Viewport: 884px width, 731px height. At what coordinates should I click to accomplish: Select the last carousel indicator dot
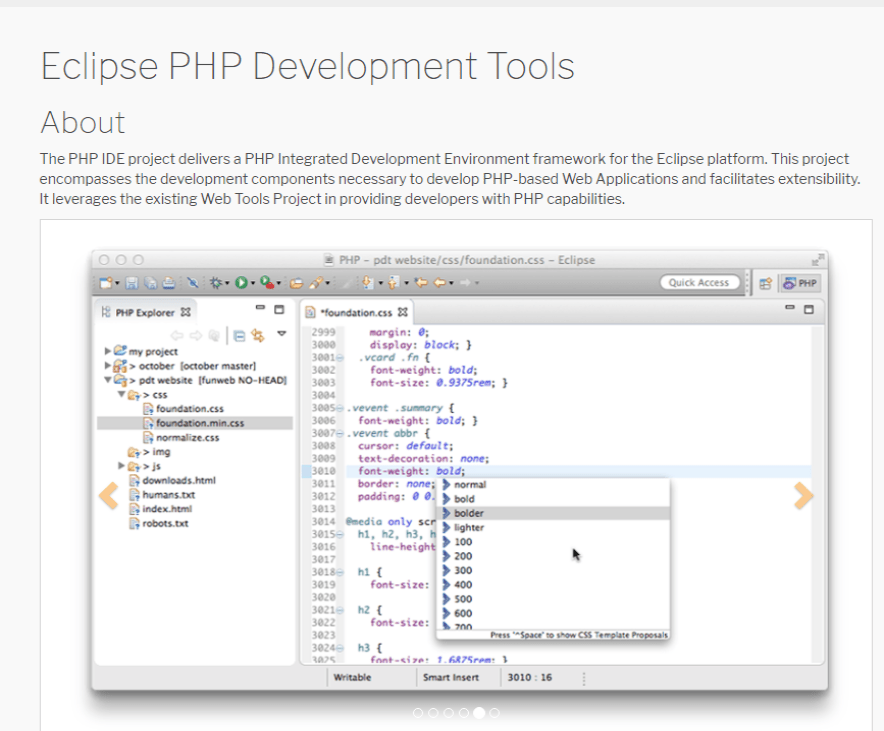pyautogui.click(x=494, y=713)
